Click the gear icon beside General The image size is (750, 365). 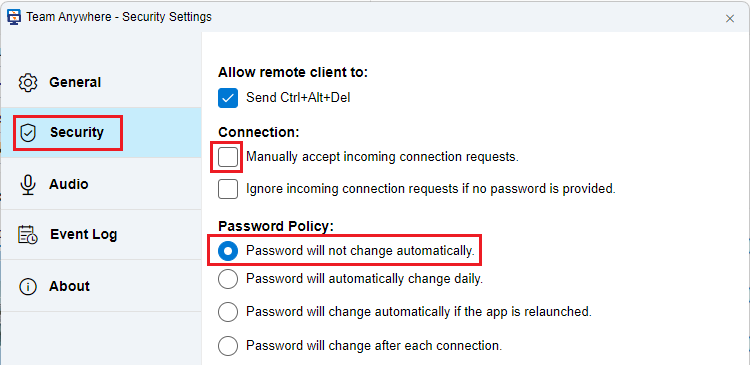(x=28, y=82)
